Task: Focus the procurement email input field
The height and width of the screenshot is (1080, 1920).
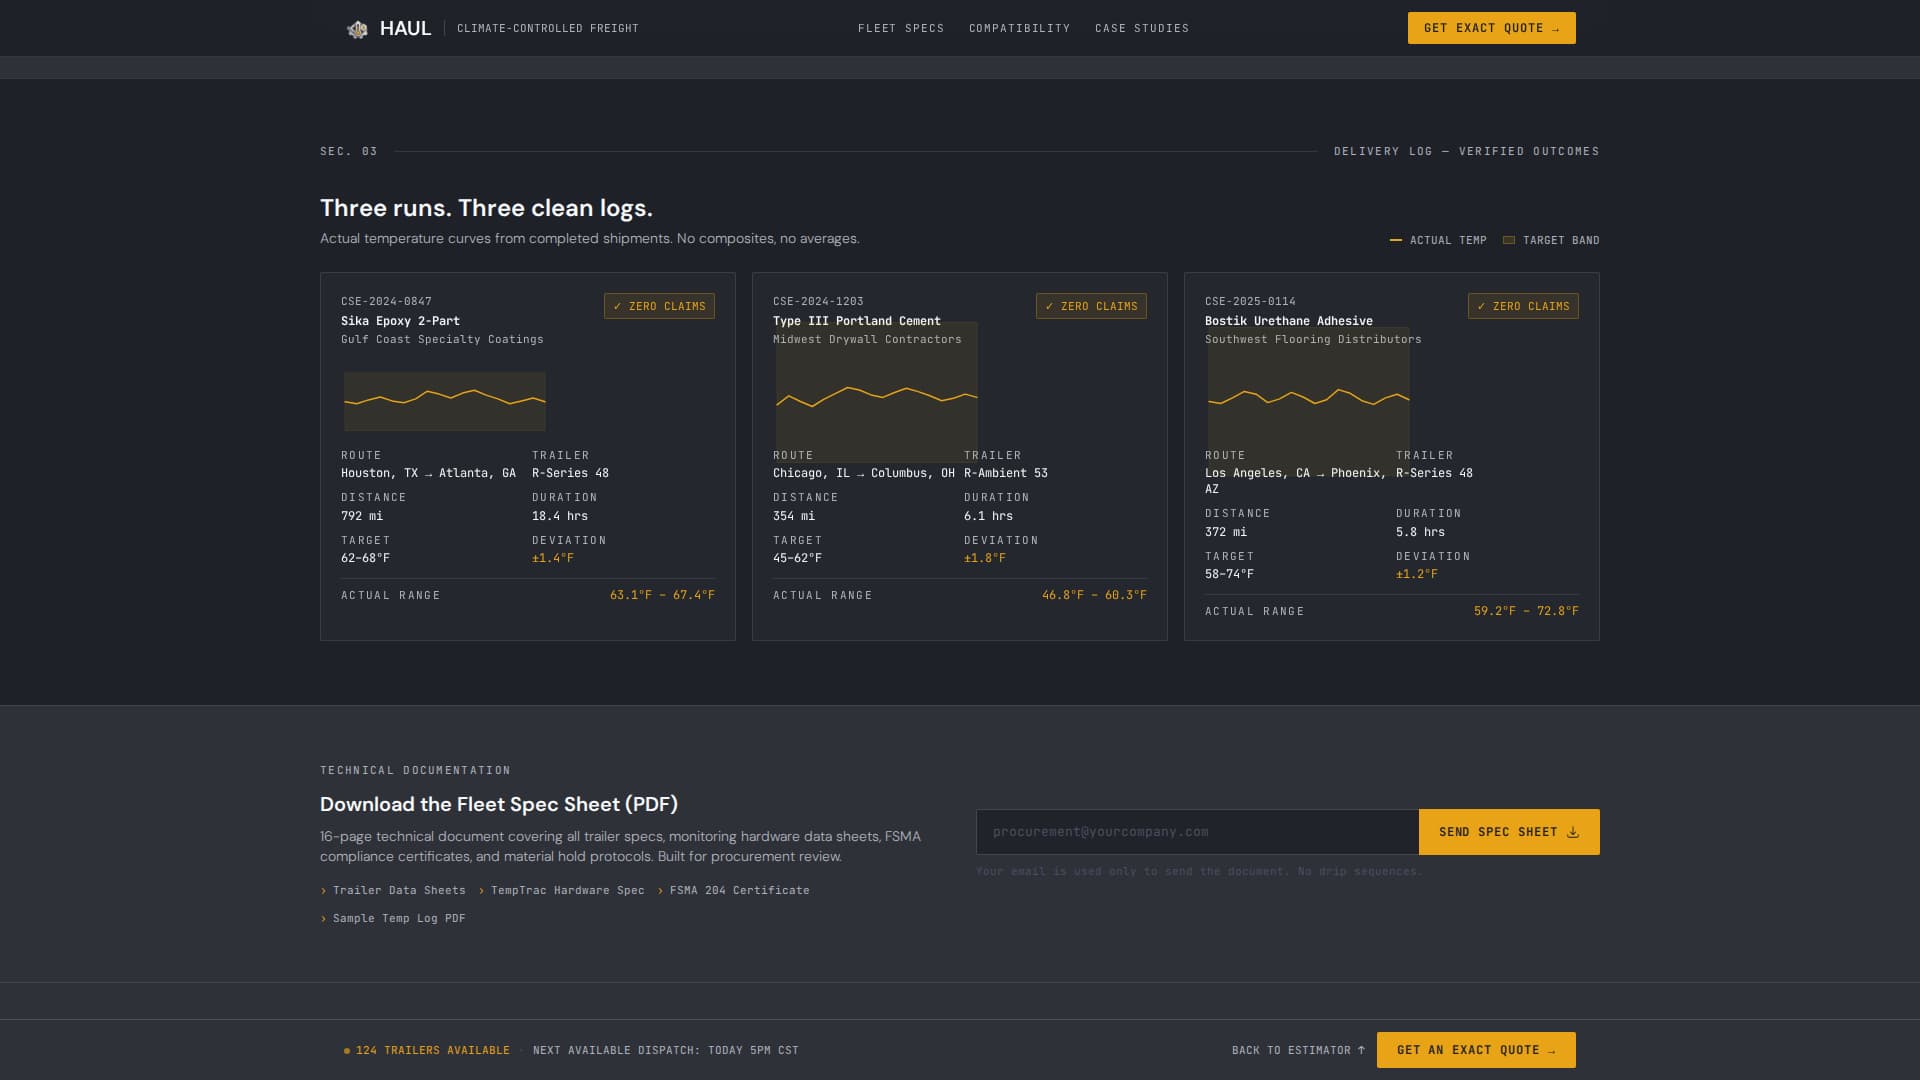Action: pyautogui.click(x=1197, y=832)
